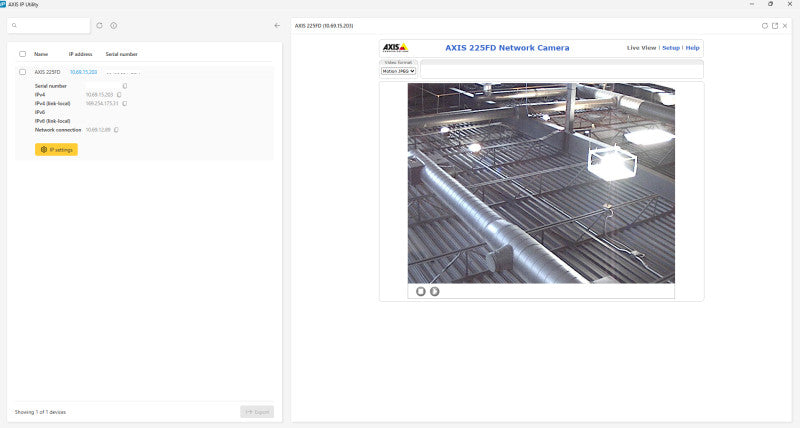Sort by the Name column header
This screenshot has height=428, width=800.
41,54
